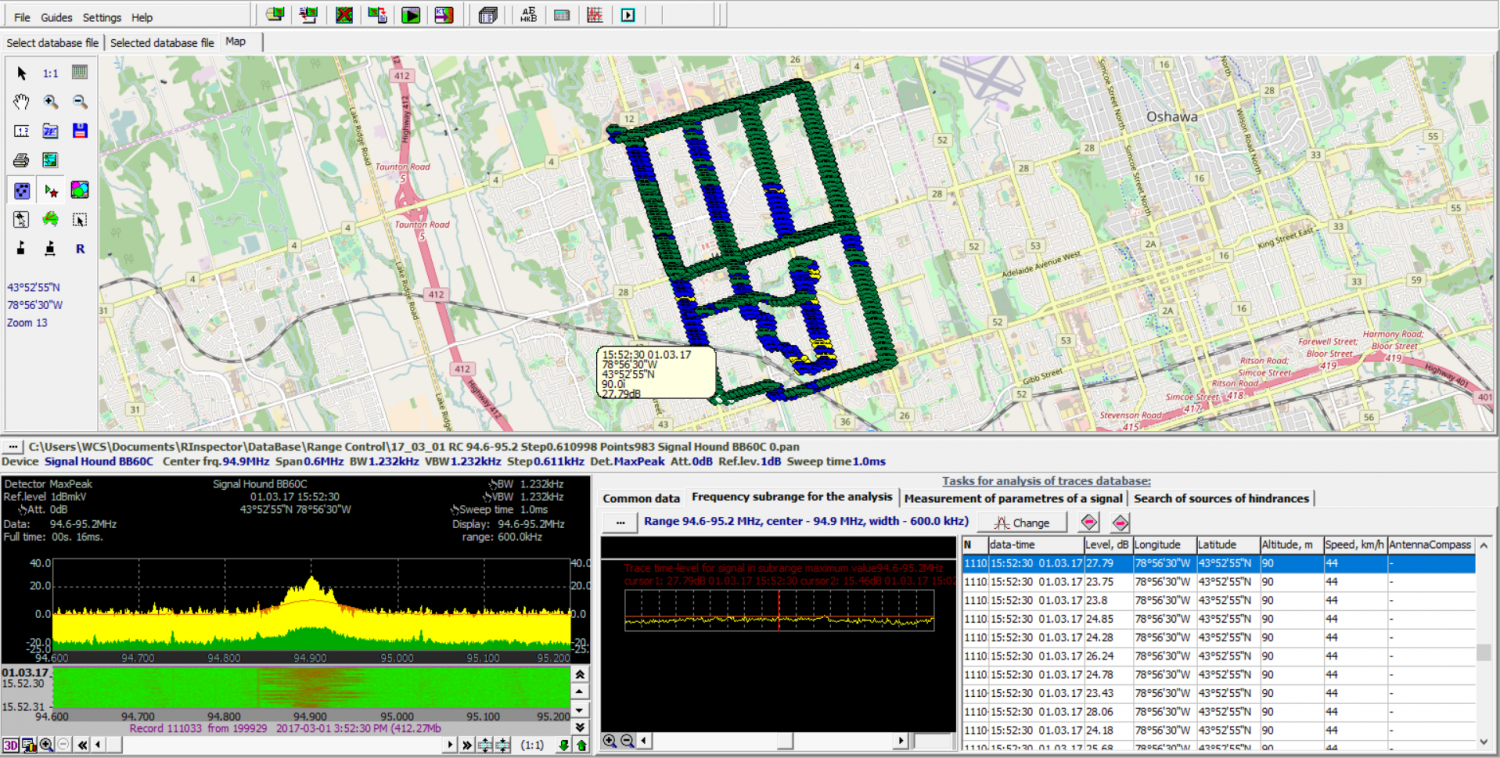This screenshot has width=1500, height=758.
Task: Click the printer icon in map toolbox
Action: pos(21,160)
